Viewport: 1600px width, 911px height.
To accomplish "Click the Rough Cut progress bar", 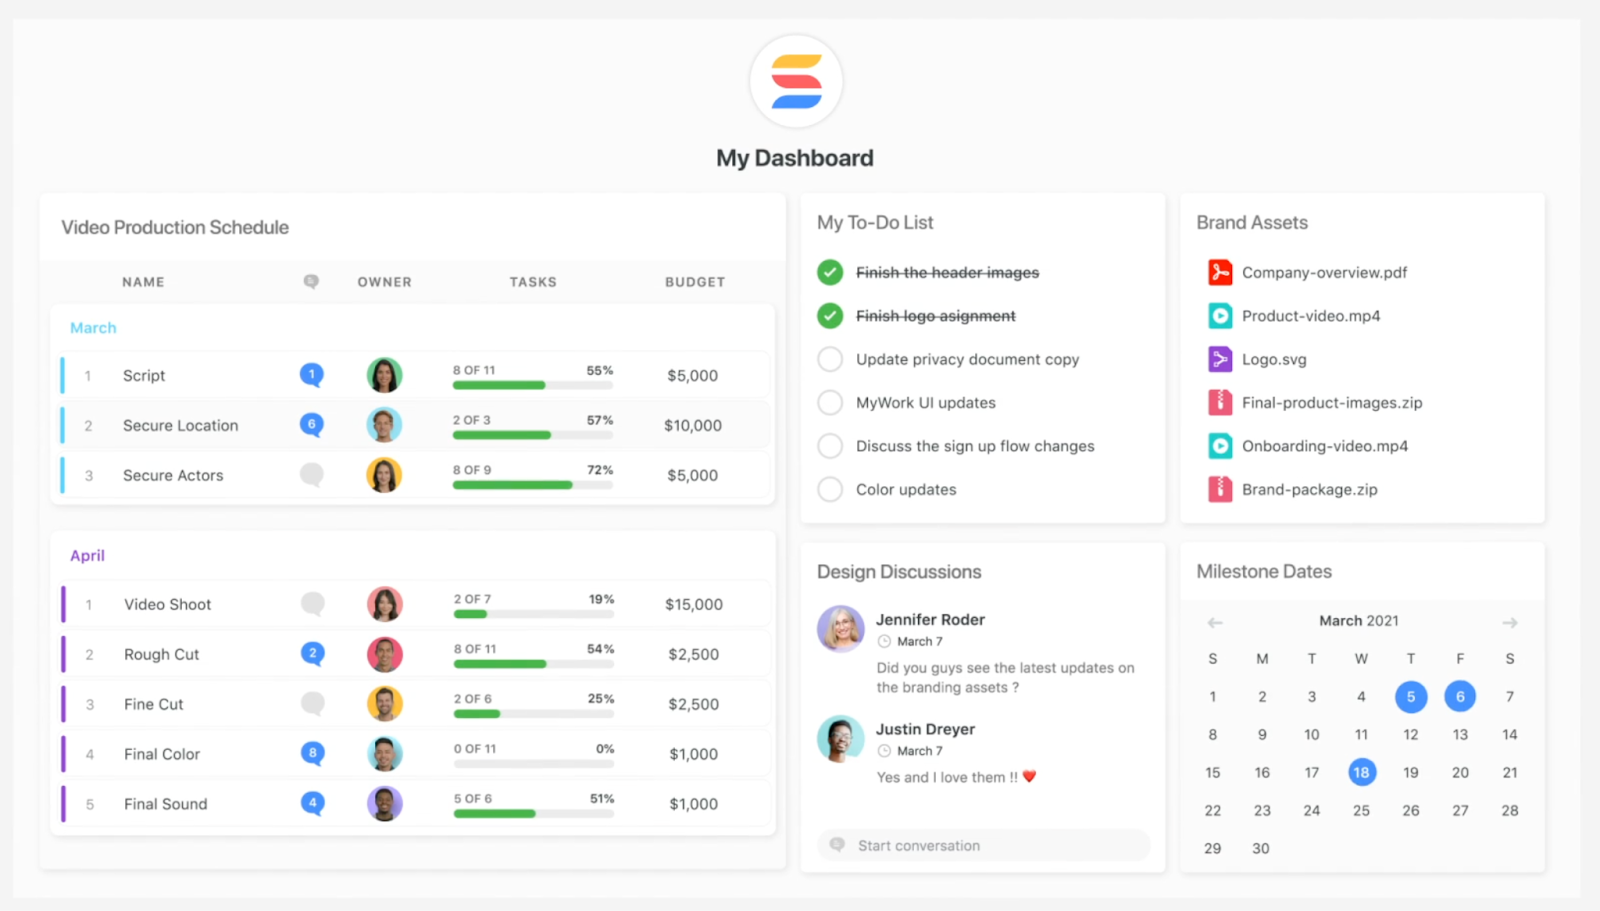I will tap(533, 664).
